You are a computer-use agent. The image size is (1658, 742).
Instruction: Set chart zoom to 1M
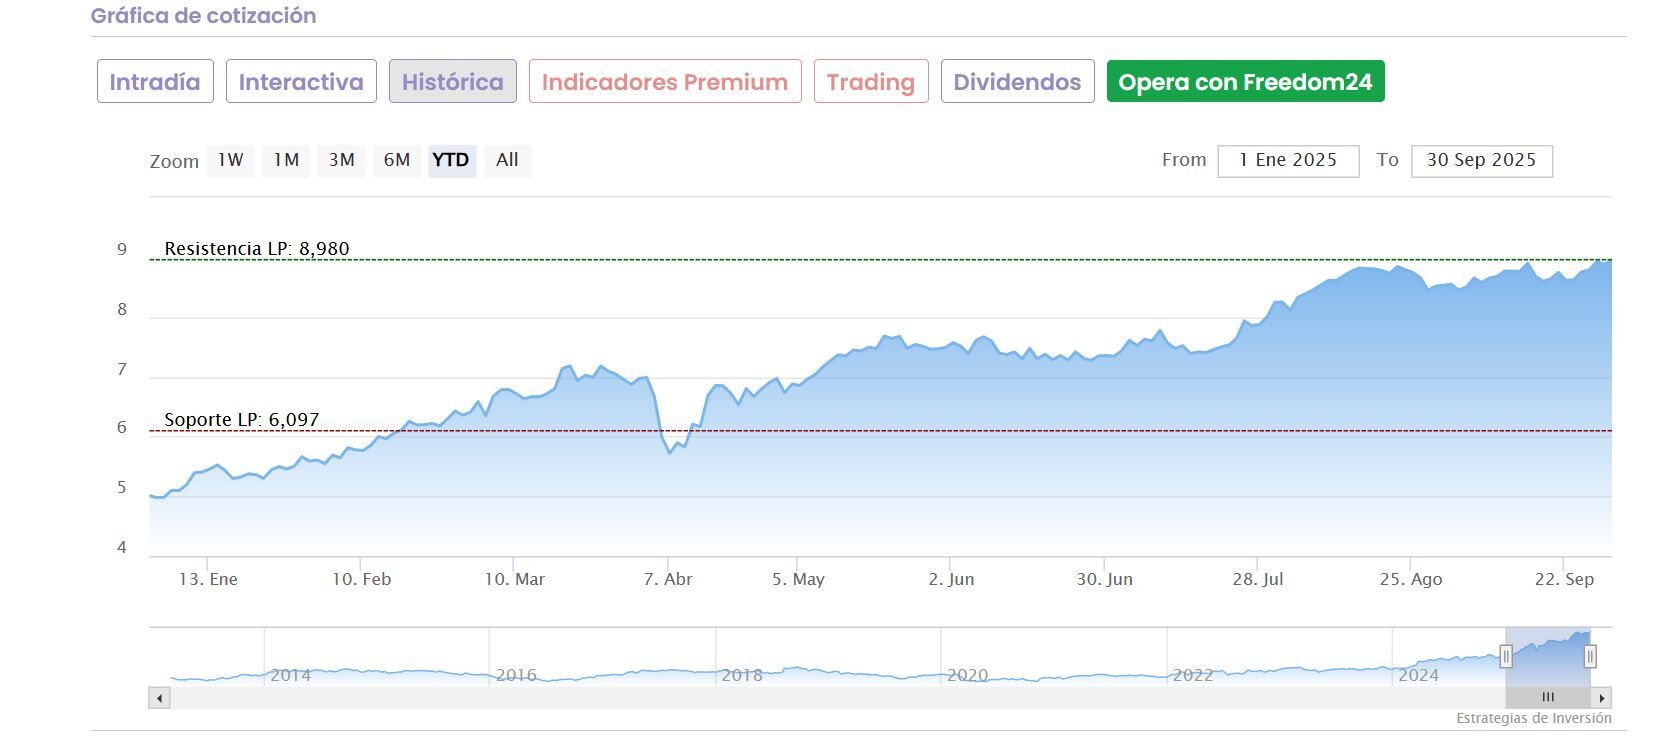coord(286,160)
